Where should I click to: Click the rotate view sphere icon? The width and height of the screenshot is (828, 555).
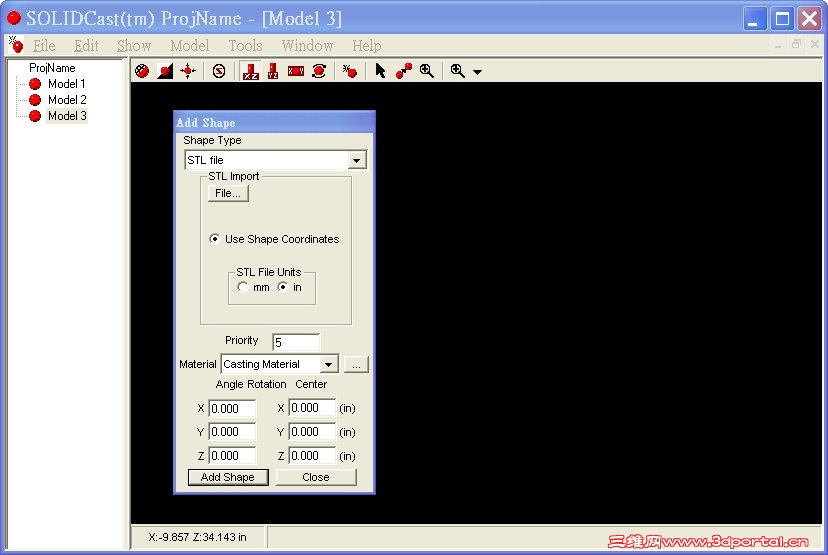pyautogui.click(x=319, y=71)
